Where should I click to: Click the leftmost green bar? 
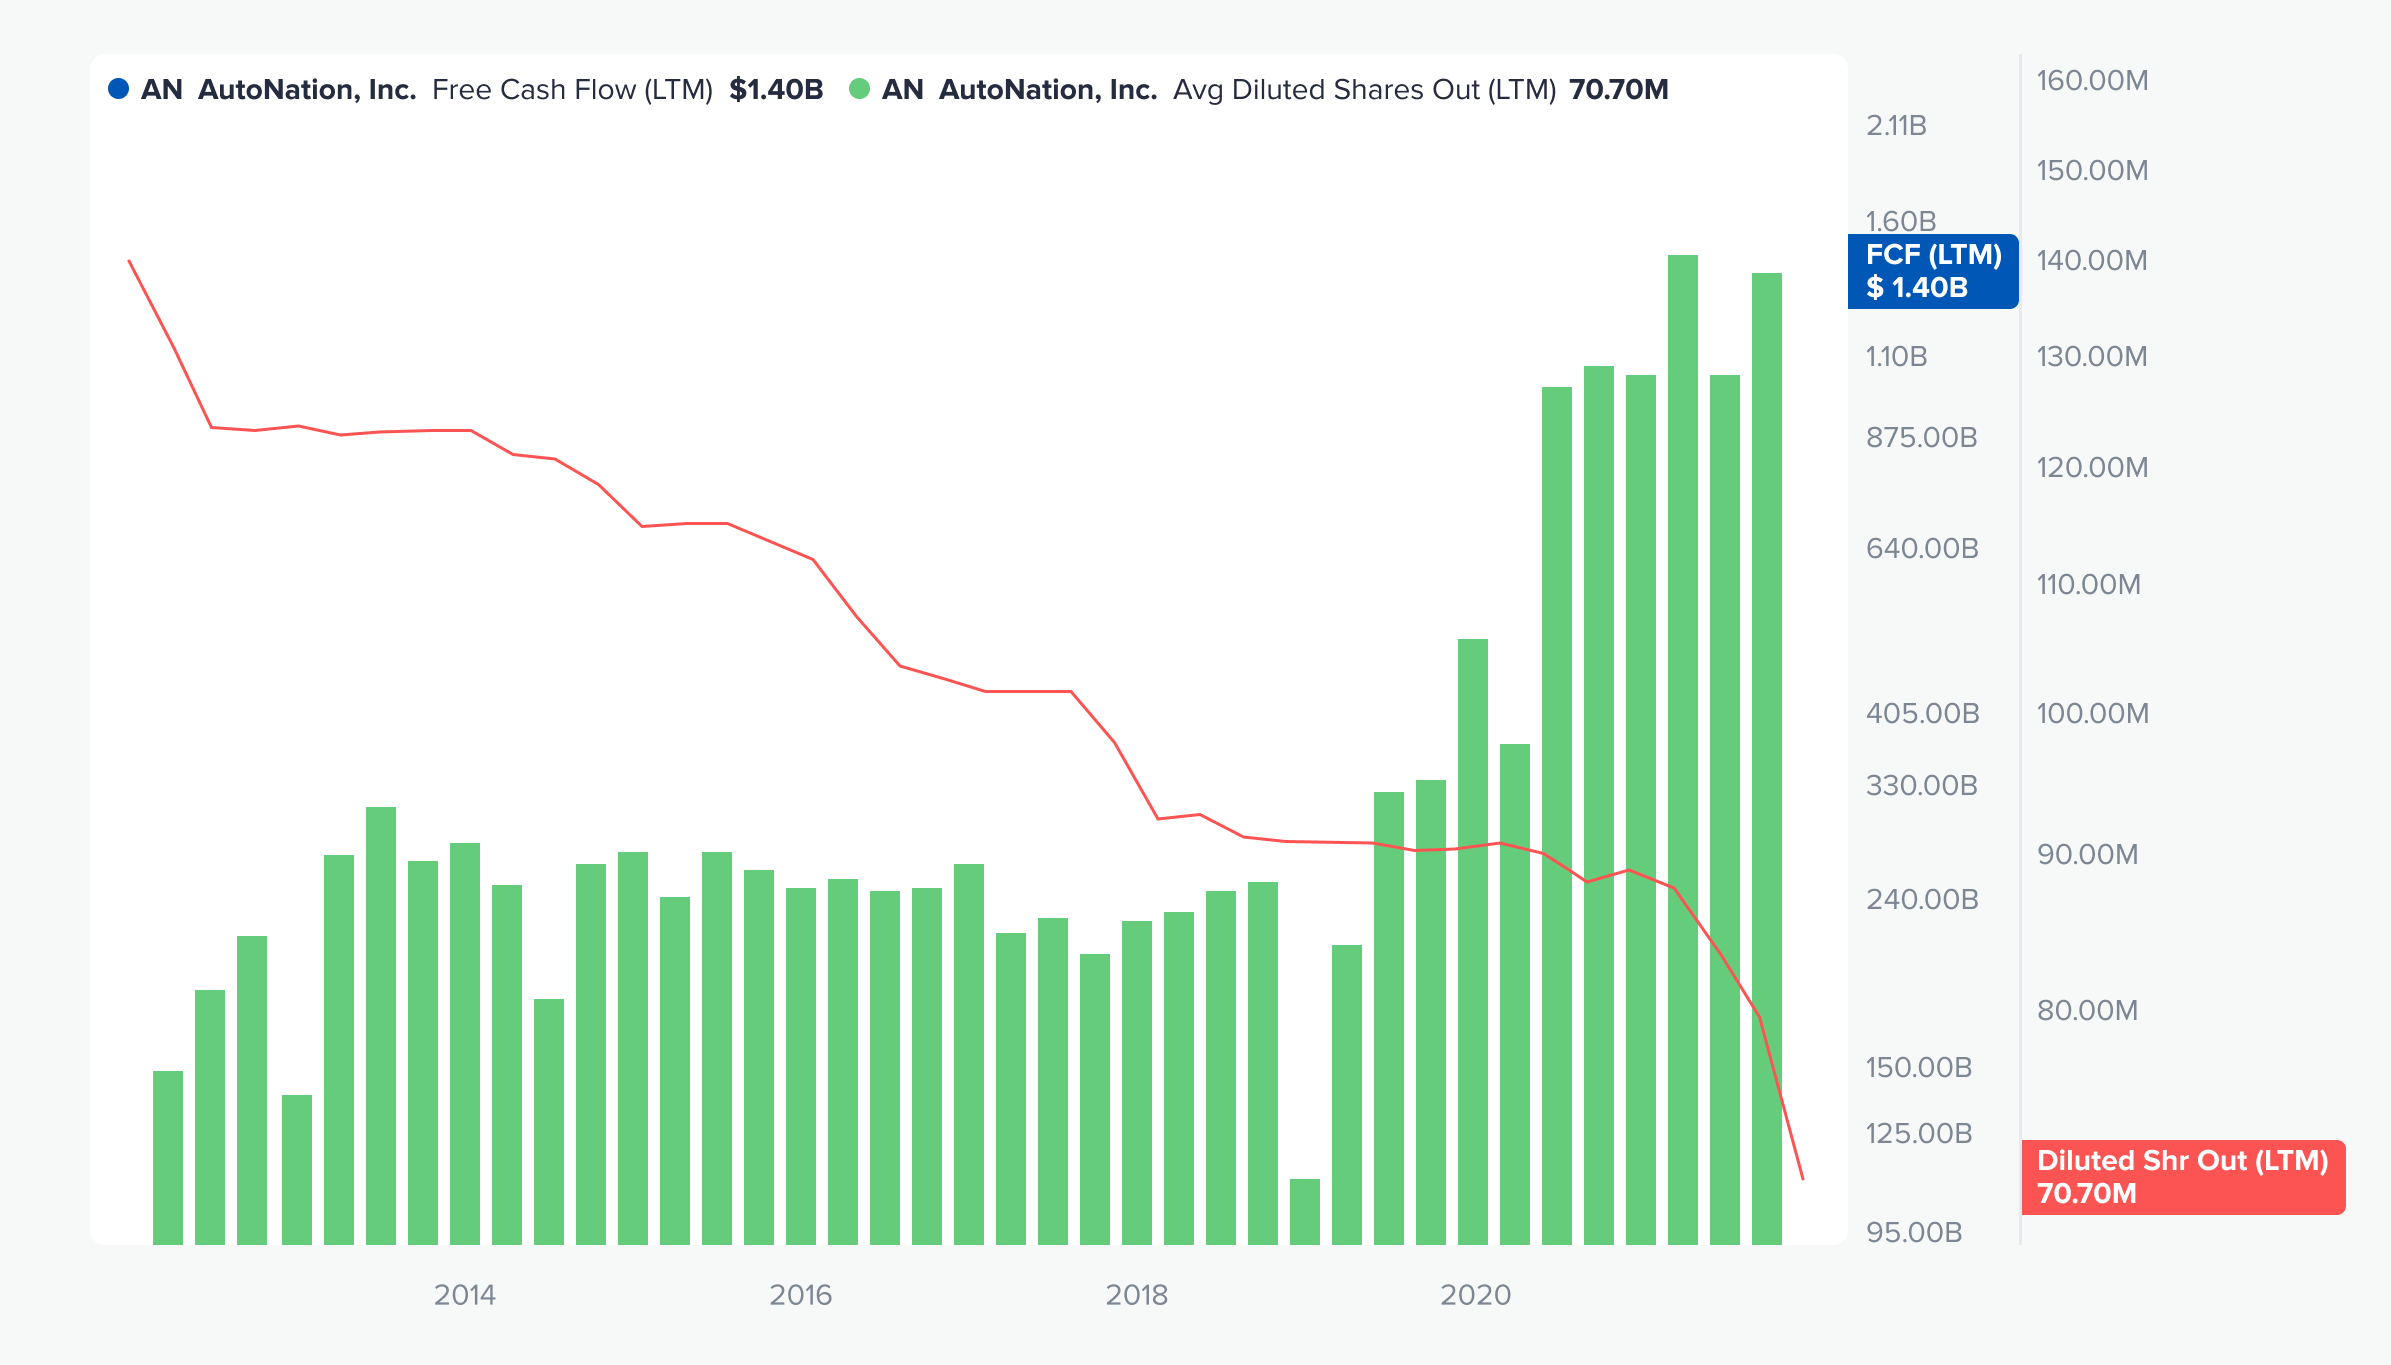[168, 1158]
